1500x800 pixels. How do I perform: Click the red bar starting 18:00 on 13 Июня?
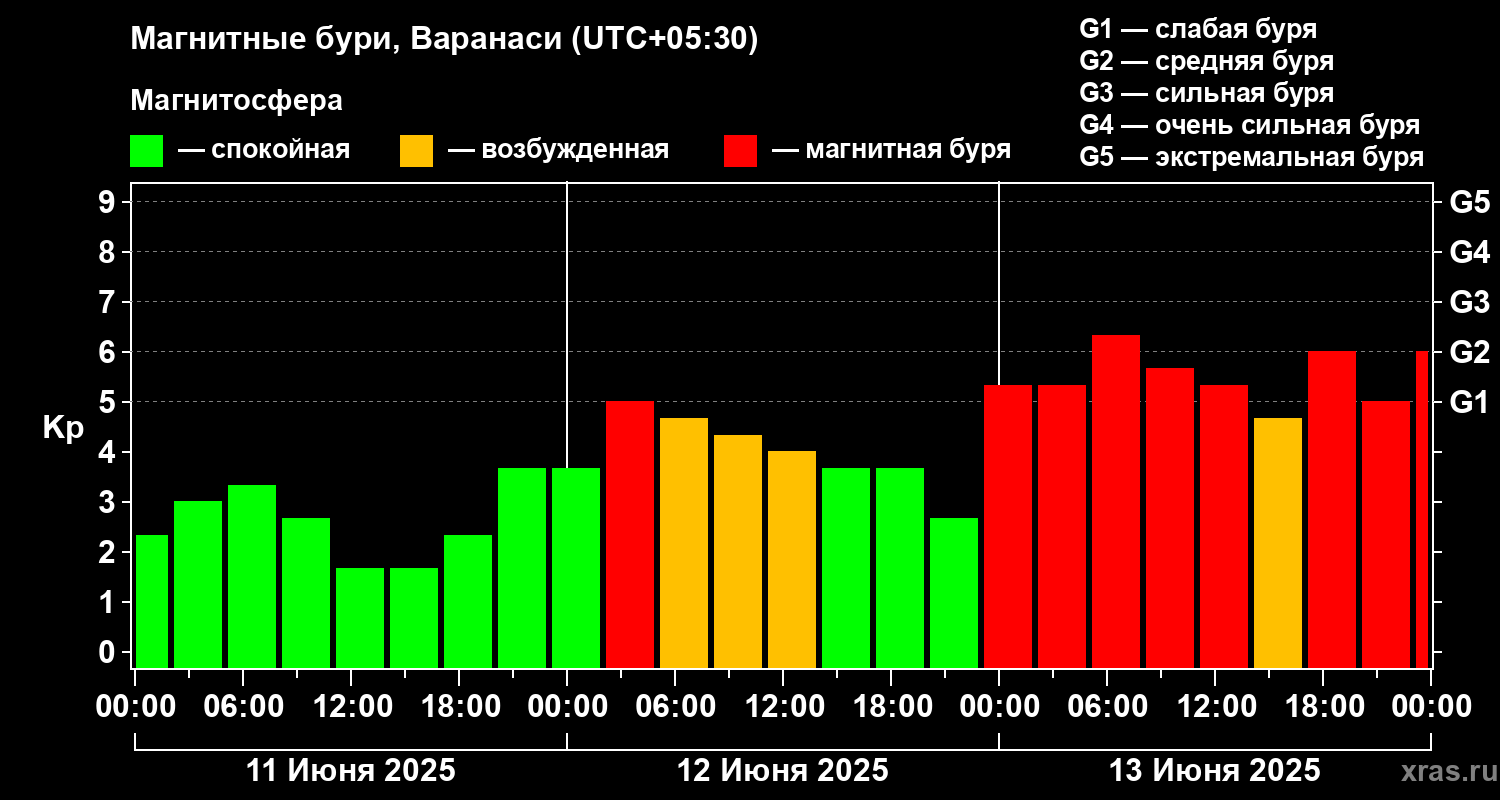coord(1332,509)
